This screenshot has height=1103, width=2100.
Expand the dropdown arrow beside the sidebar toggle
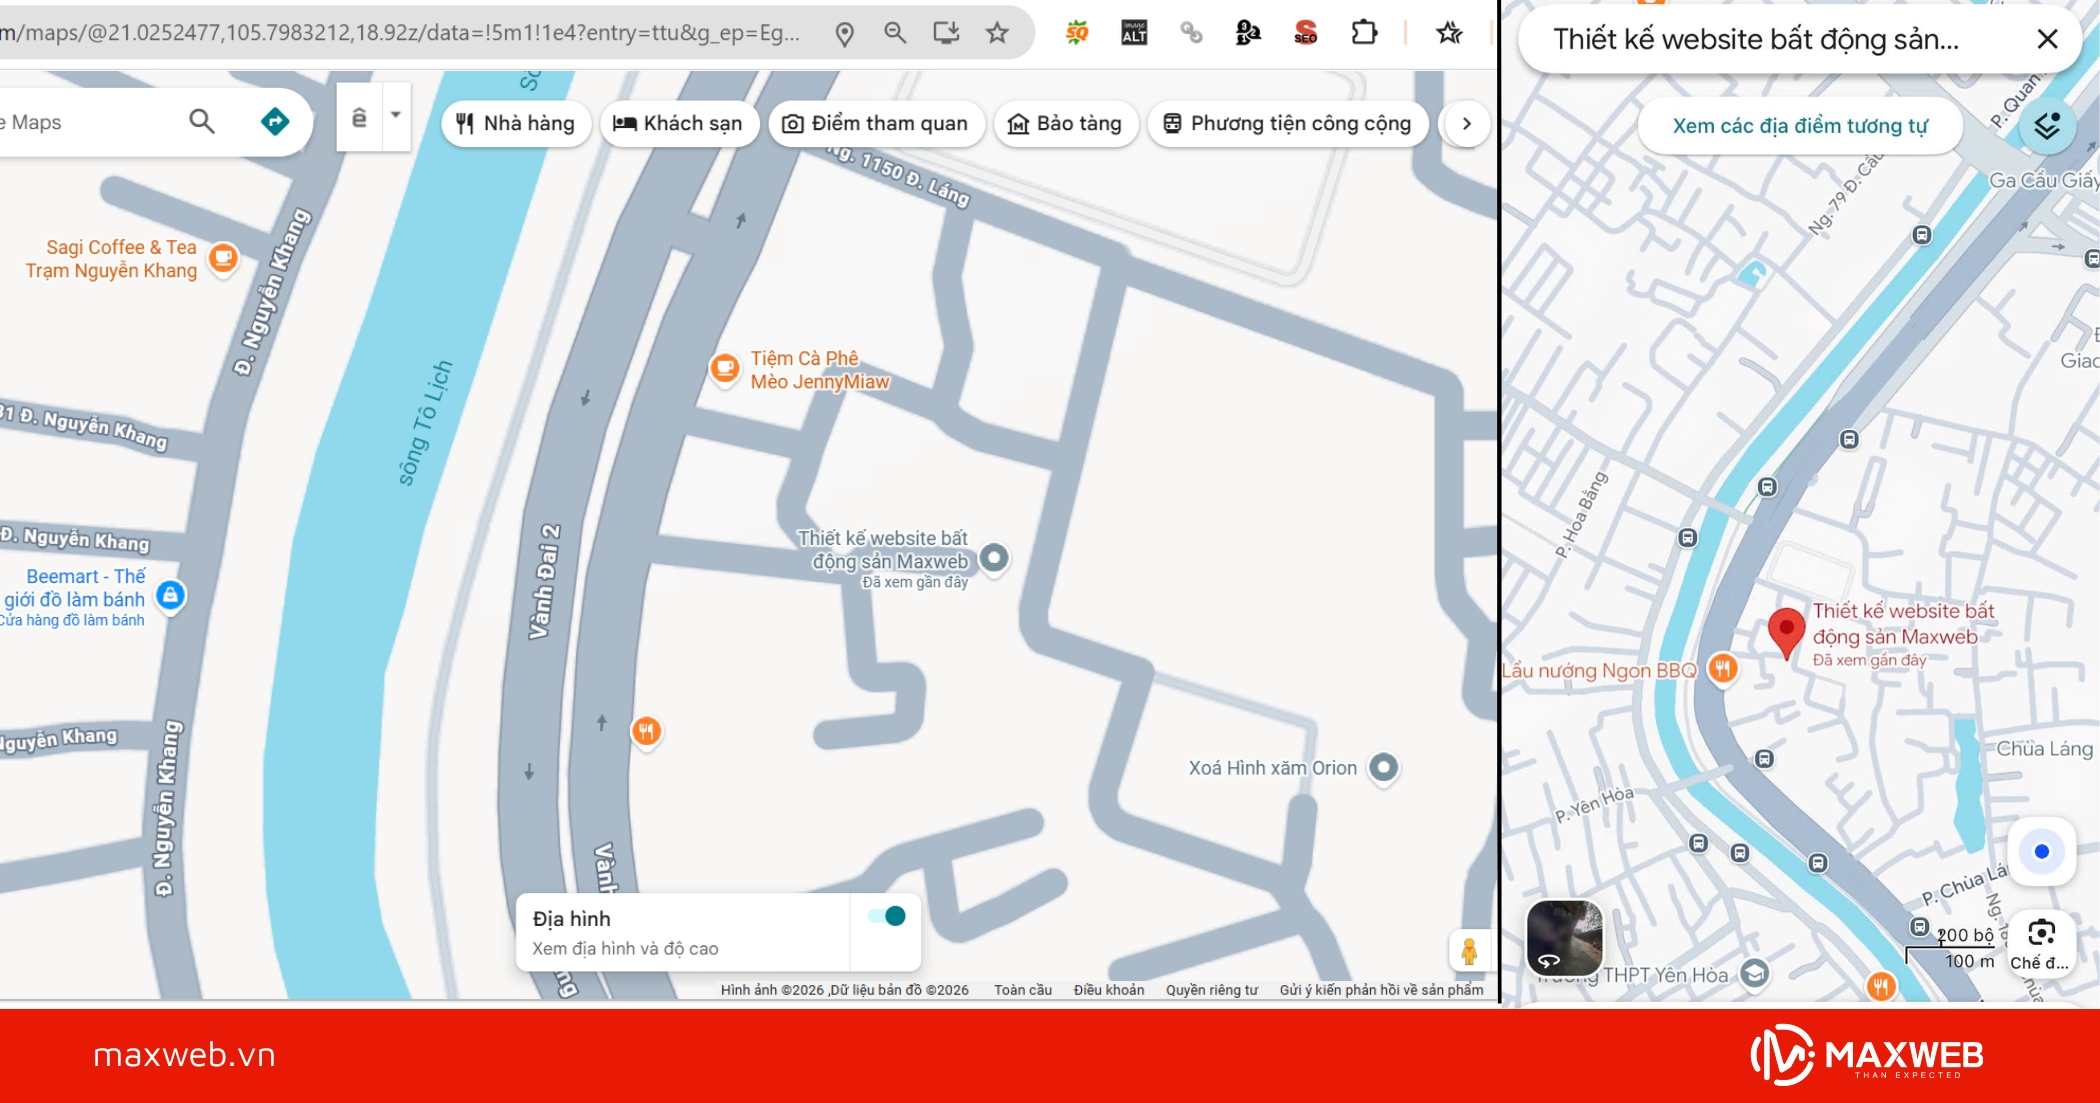tap(396, 116)
